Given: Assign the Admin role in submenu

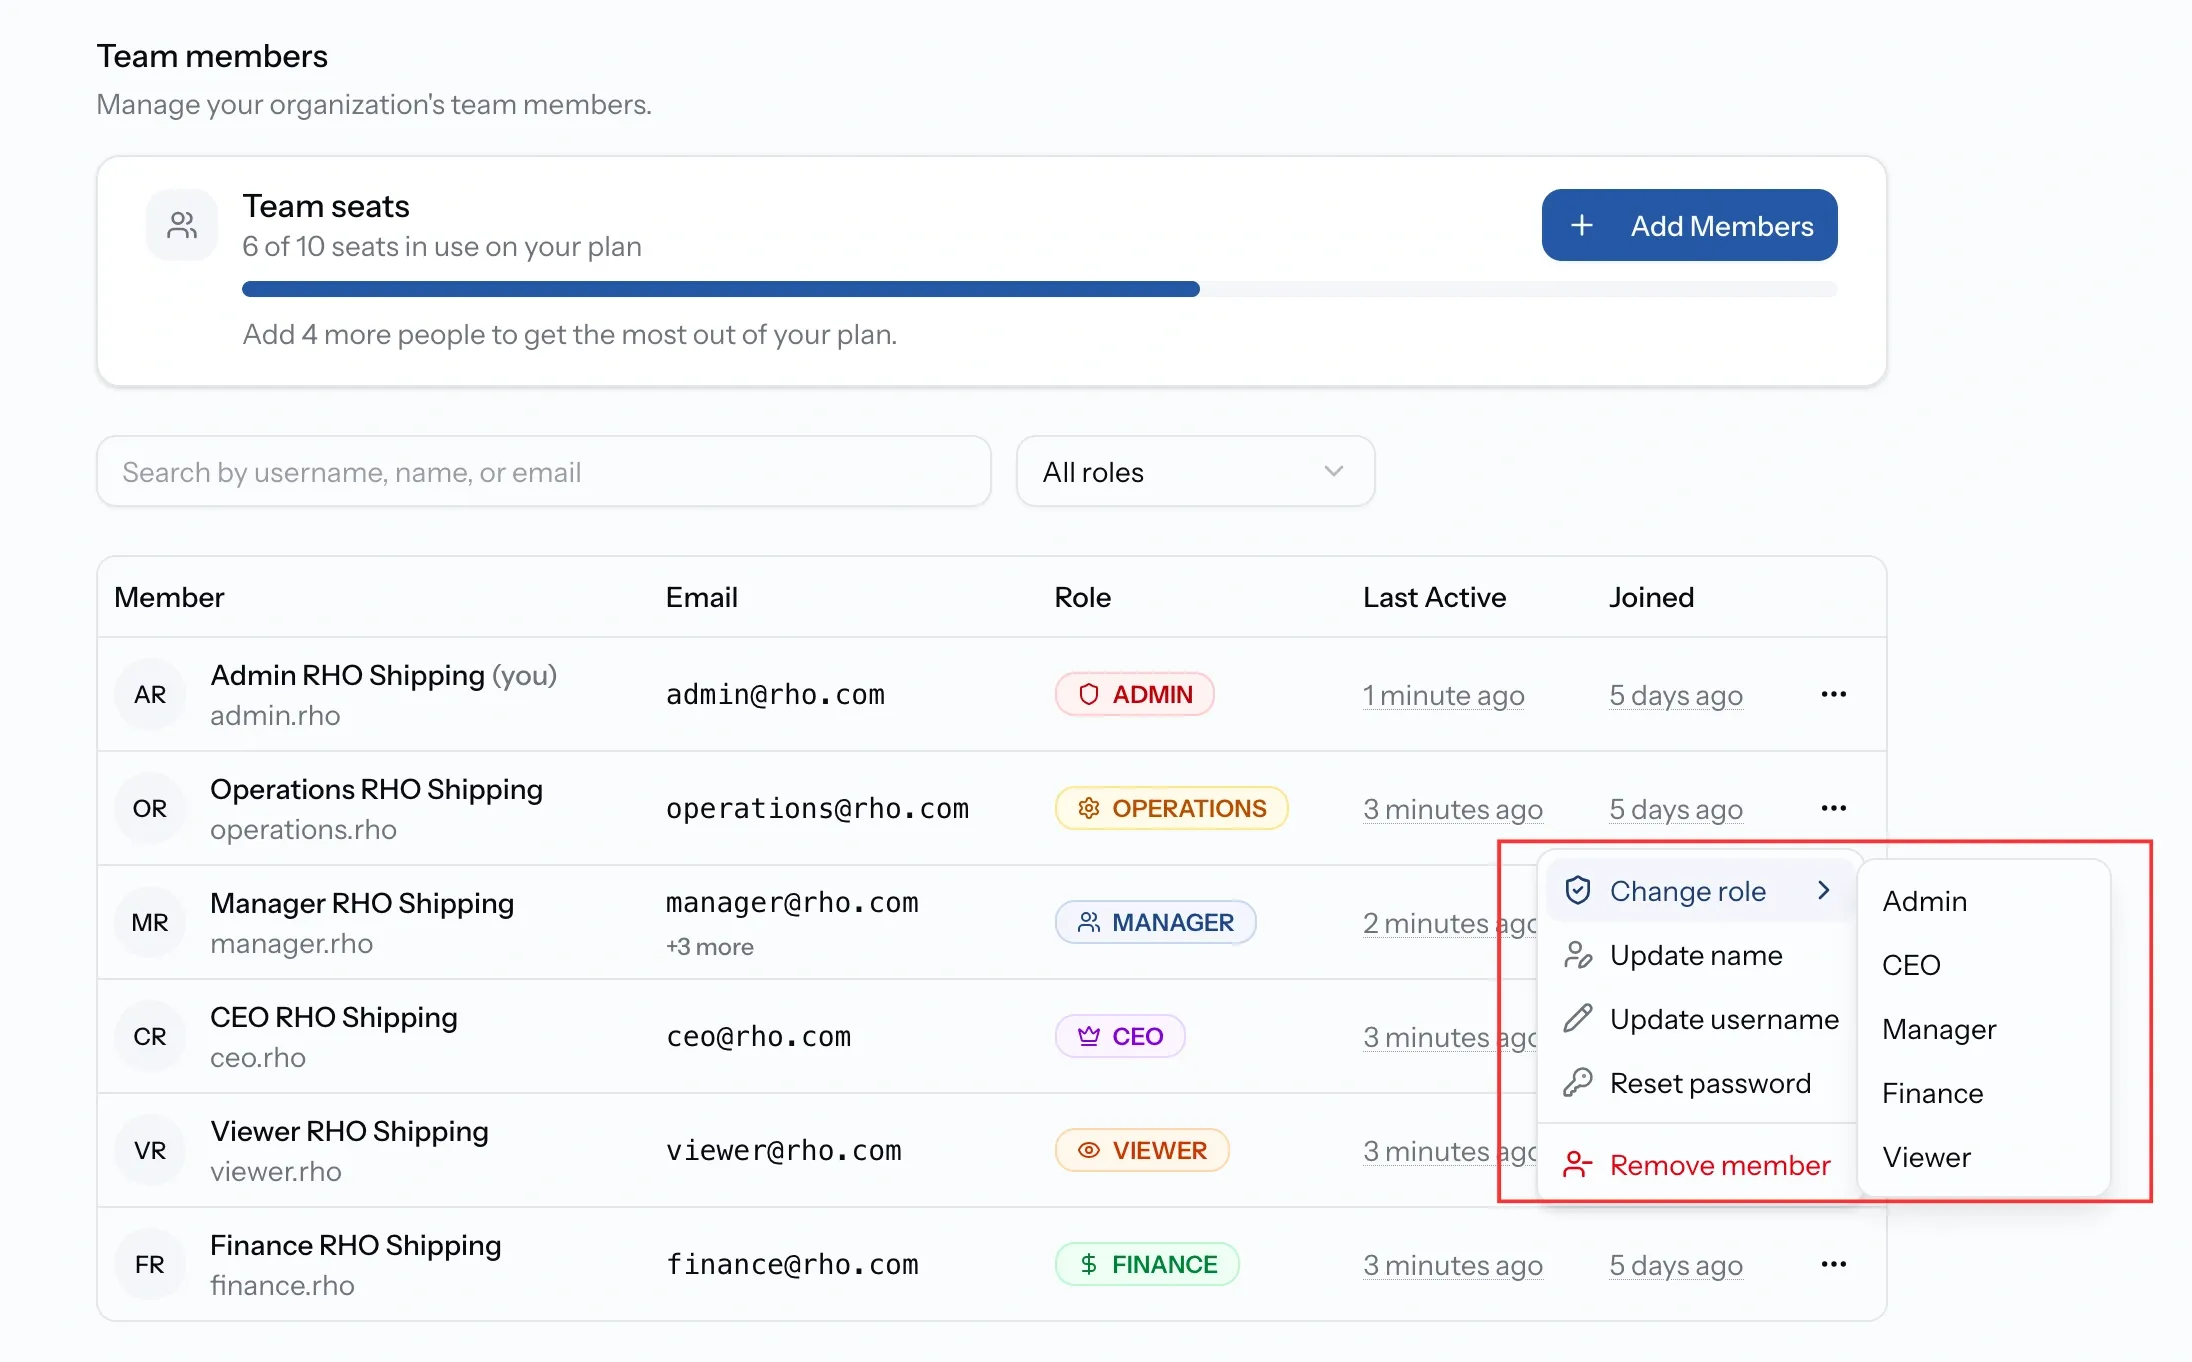Looking at the screenshot, I should pyautogui.click(x=1984, y=901).
